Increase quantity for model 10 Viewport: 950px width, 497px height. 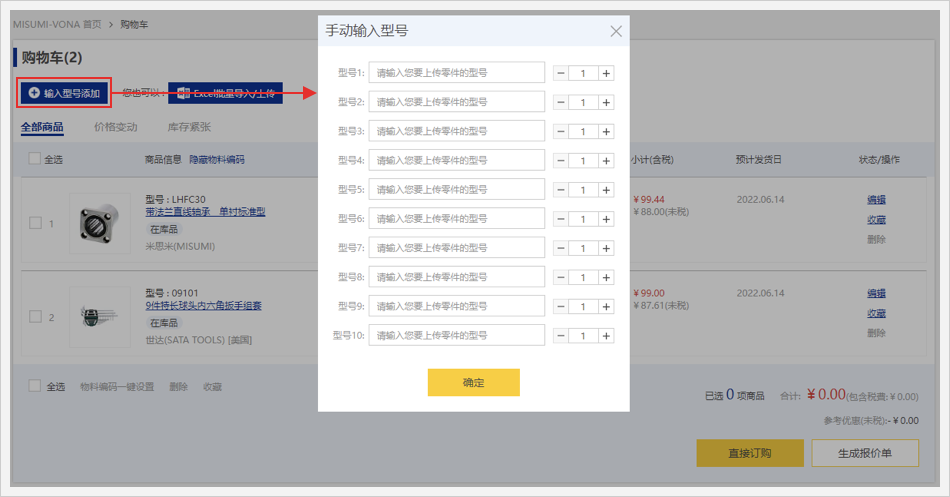coord(606,336)
